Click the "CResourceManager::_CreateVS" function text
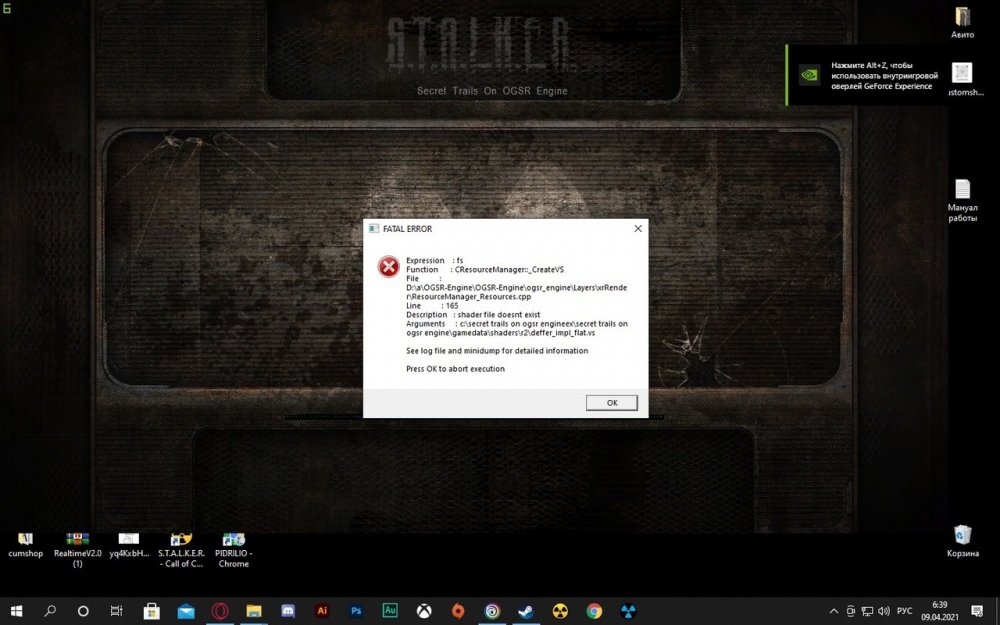The width and height of the screenshot is (1000, 625). click(509, 269)
